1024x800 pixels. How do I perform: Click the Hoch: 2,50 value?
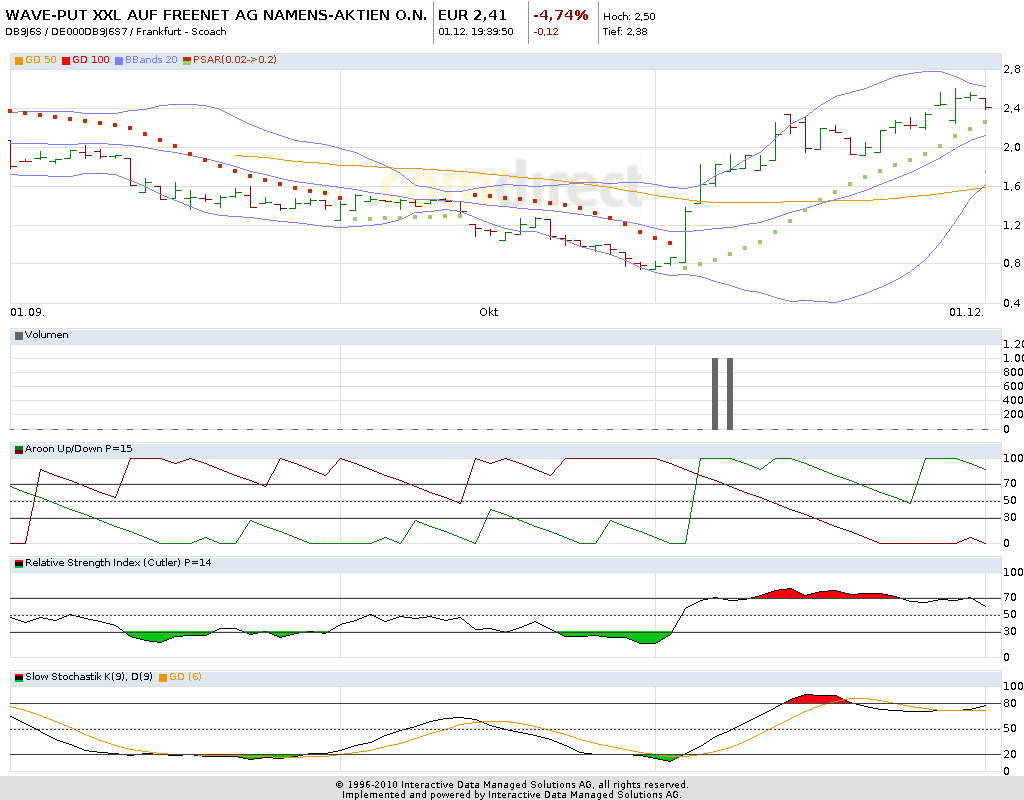pos(630,17)
